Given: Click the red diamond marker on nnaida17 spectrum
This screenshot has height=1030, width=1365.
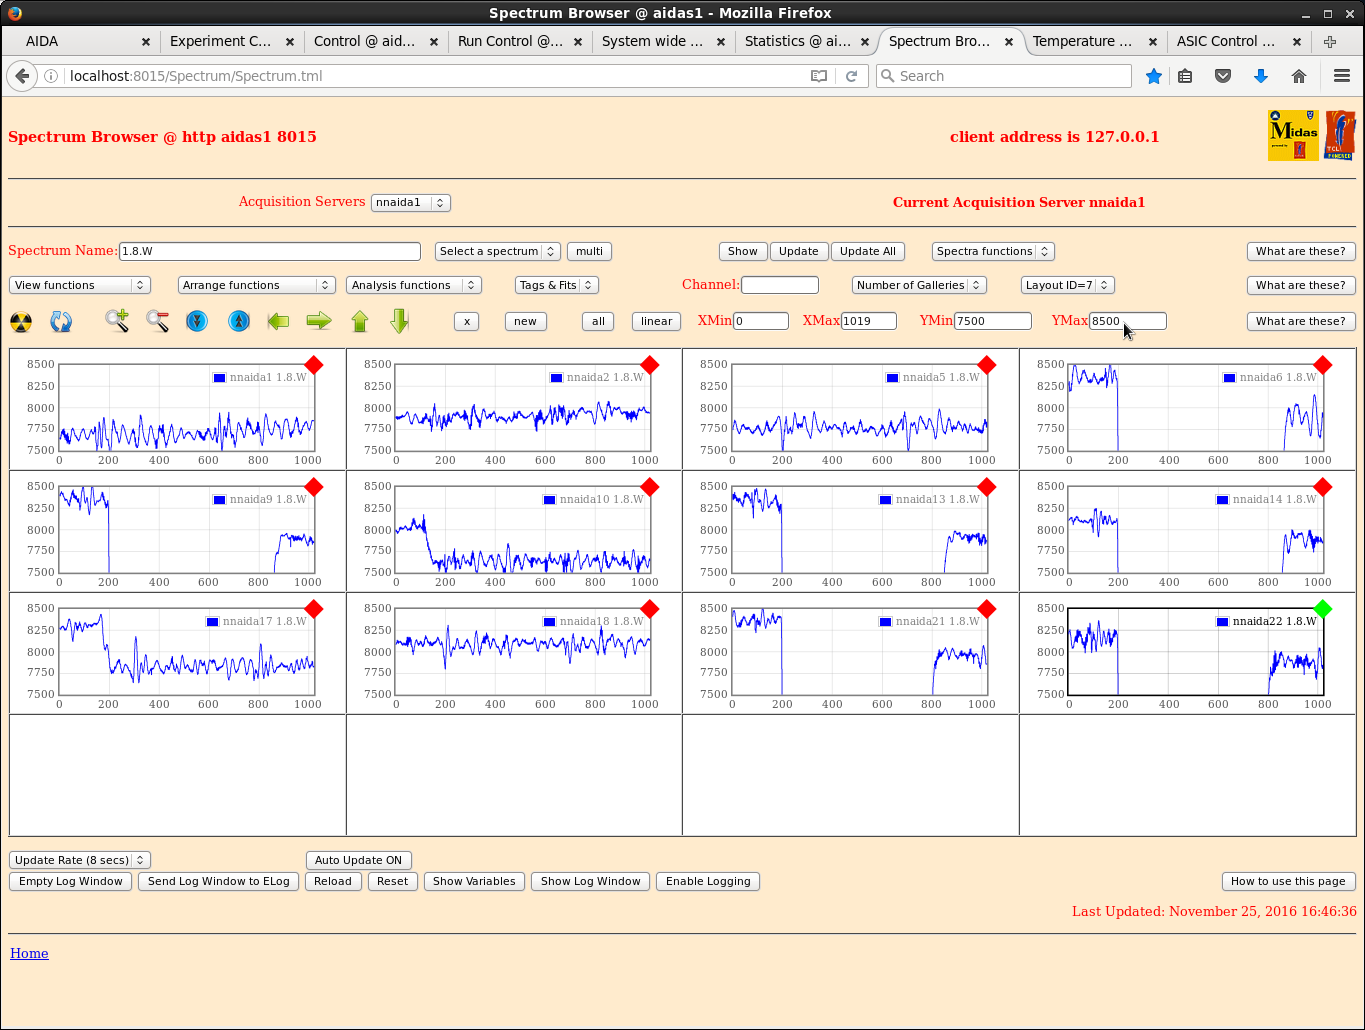Looking at the screenshot, I should coord(313,609).
